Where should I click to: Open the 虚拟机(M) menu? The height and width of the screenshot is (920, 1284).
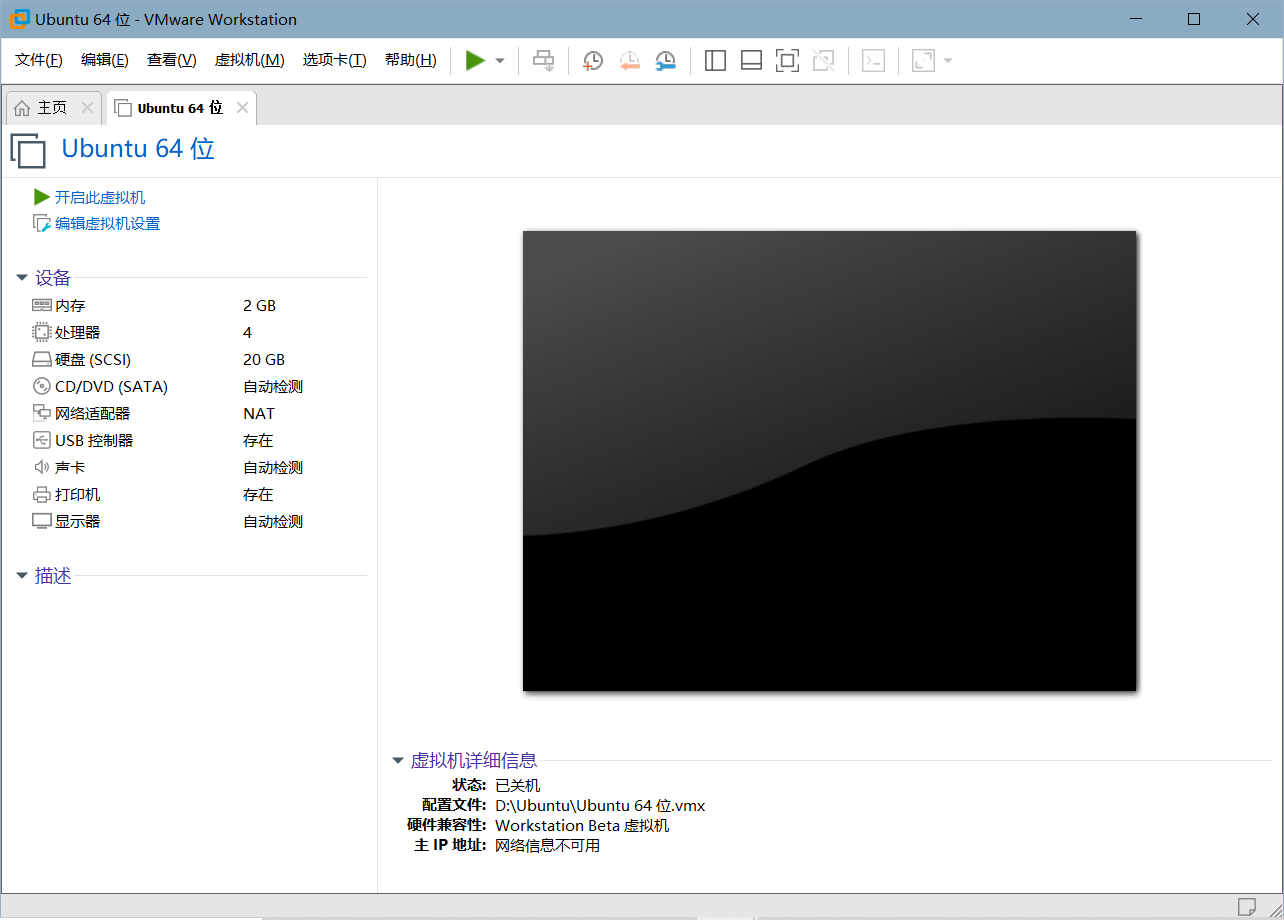(x=250, y=60)
